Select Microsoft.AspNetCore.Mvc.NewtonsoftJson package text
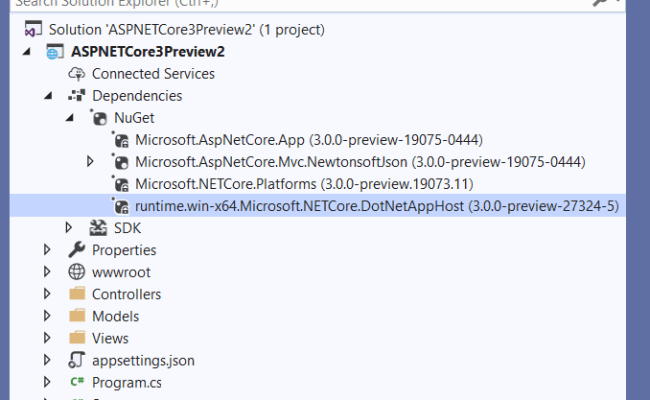The width and height of the screenshot is (650, 400). click(x=360, y=162)
